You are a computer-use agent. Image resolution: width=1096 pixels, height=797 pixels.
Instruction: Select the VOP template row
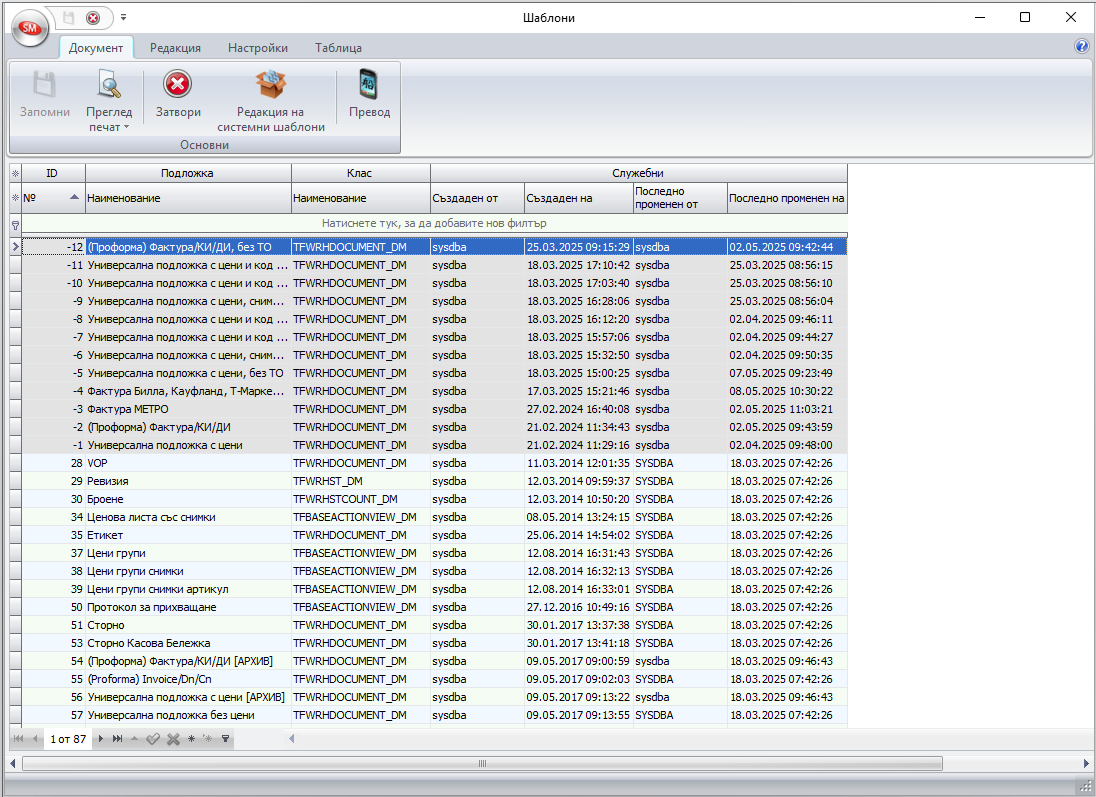pyautogui.click(x=434, y=463)
